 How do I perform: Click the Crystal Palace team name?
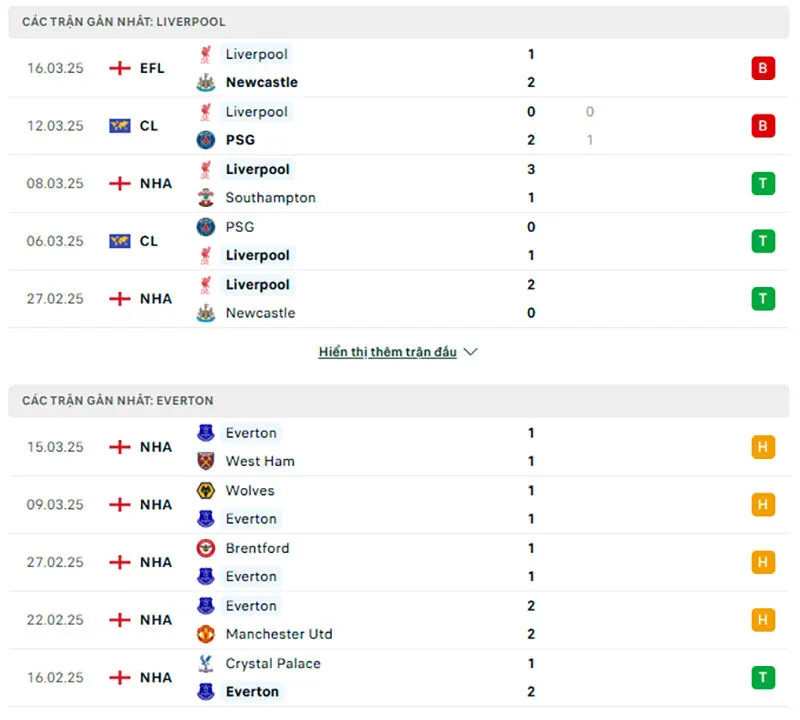(273, 663)
